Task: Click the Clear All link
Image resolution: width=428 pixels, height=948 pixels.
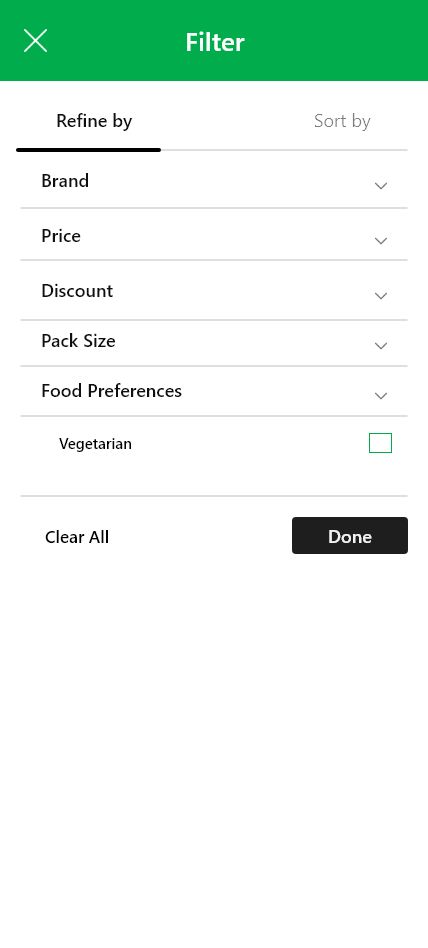Action: click(77, 537)
